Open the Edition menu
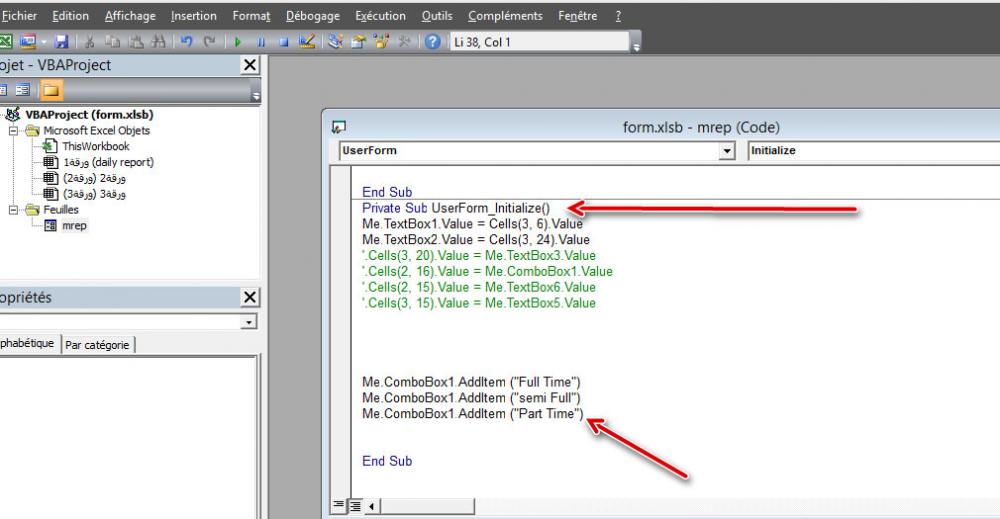The height and width of the screenshot is (519, 1000). click(70, 16)
